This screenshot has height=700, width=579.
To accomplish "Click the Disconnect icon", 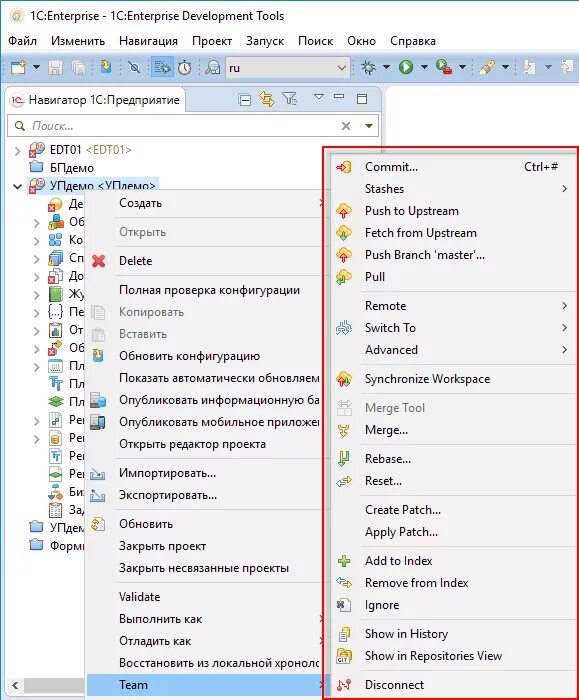I will pos(344,685).
